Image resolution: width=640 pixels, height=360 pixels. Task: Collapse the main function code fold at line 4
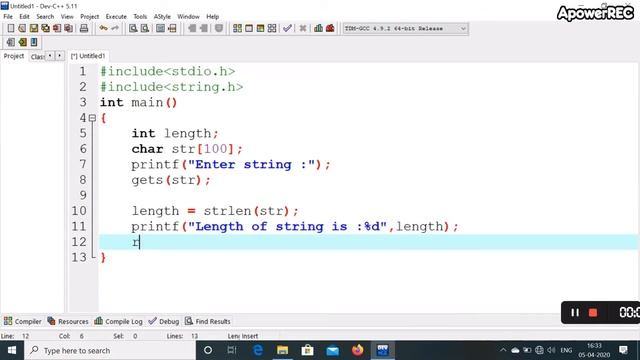click(92, 118)
